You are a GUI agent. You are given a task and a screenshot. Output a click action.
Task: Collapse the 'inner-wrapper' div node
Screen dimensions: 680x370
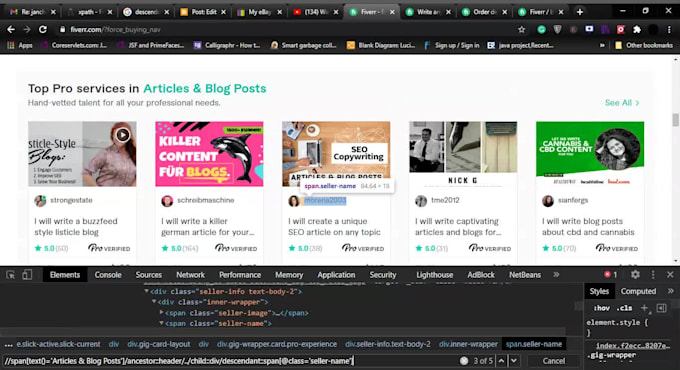[154, 302]
